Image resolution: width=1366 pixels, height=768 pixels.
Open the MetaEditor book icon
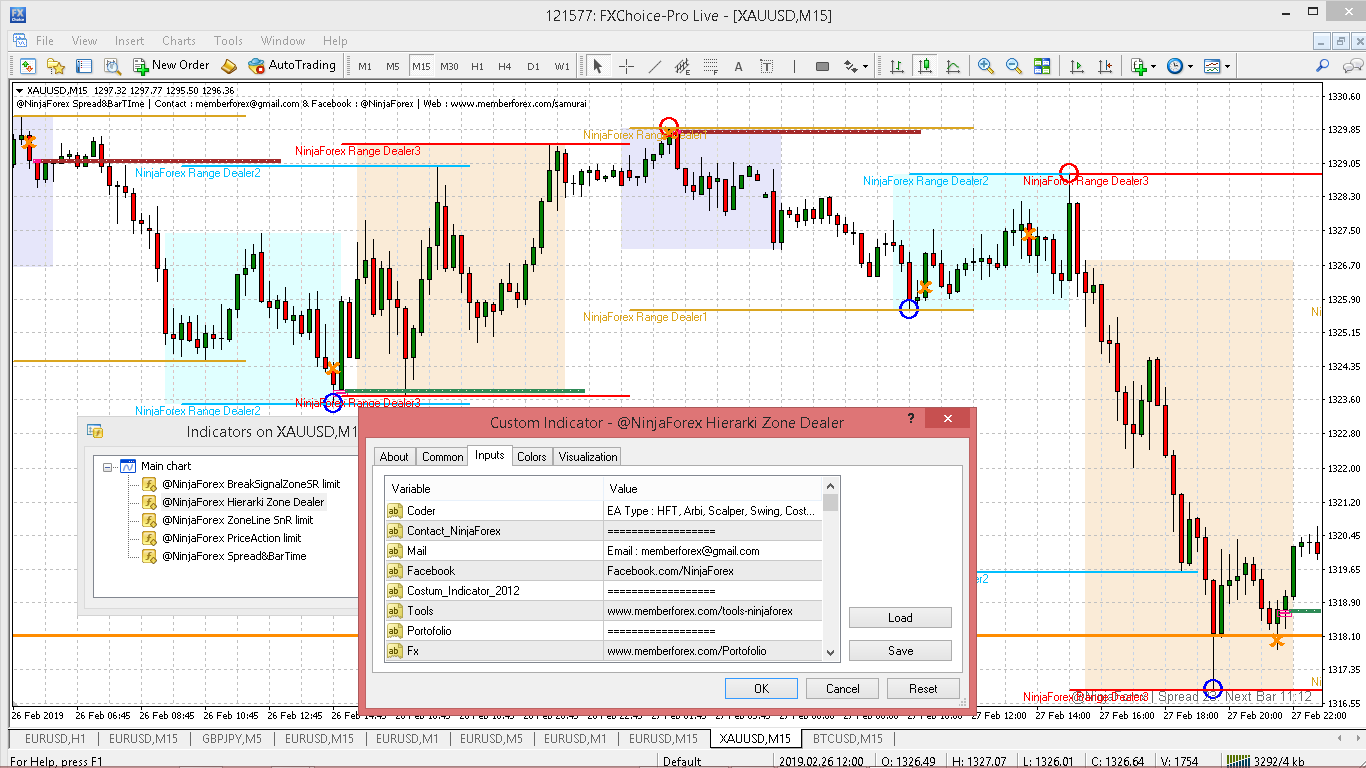[x=229, y=66]
